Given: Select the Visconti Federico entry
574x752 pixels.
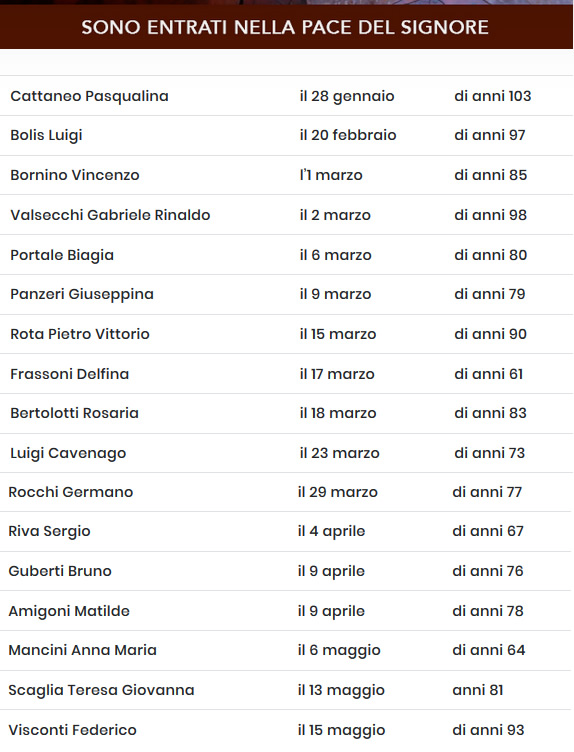Looking at the screenshot, I should click(x=72, y=730).
